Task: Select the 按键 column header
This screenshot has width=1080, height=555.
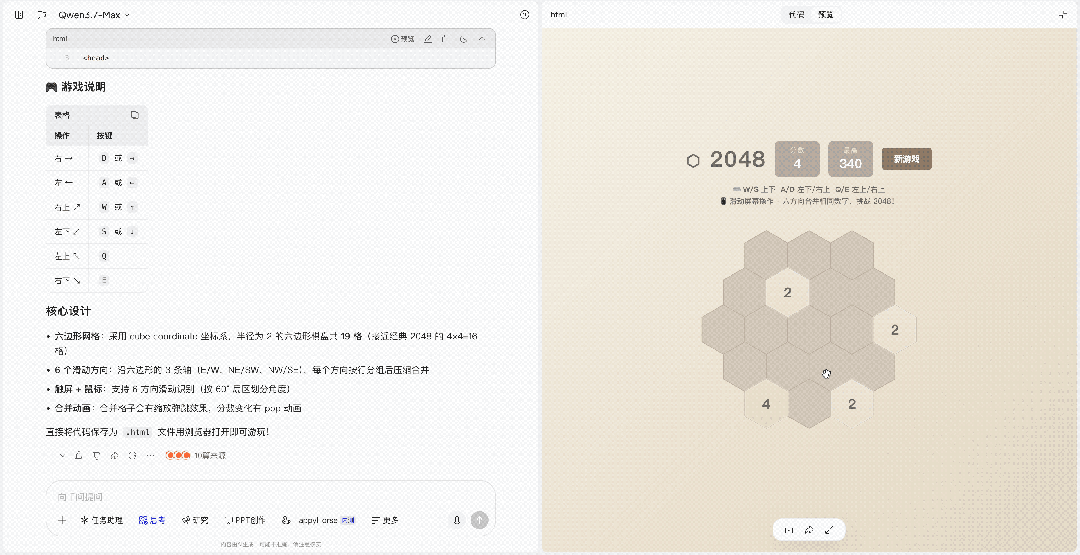Action: coord(104,135)
